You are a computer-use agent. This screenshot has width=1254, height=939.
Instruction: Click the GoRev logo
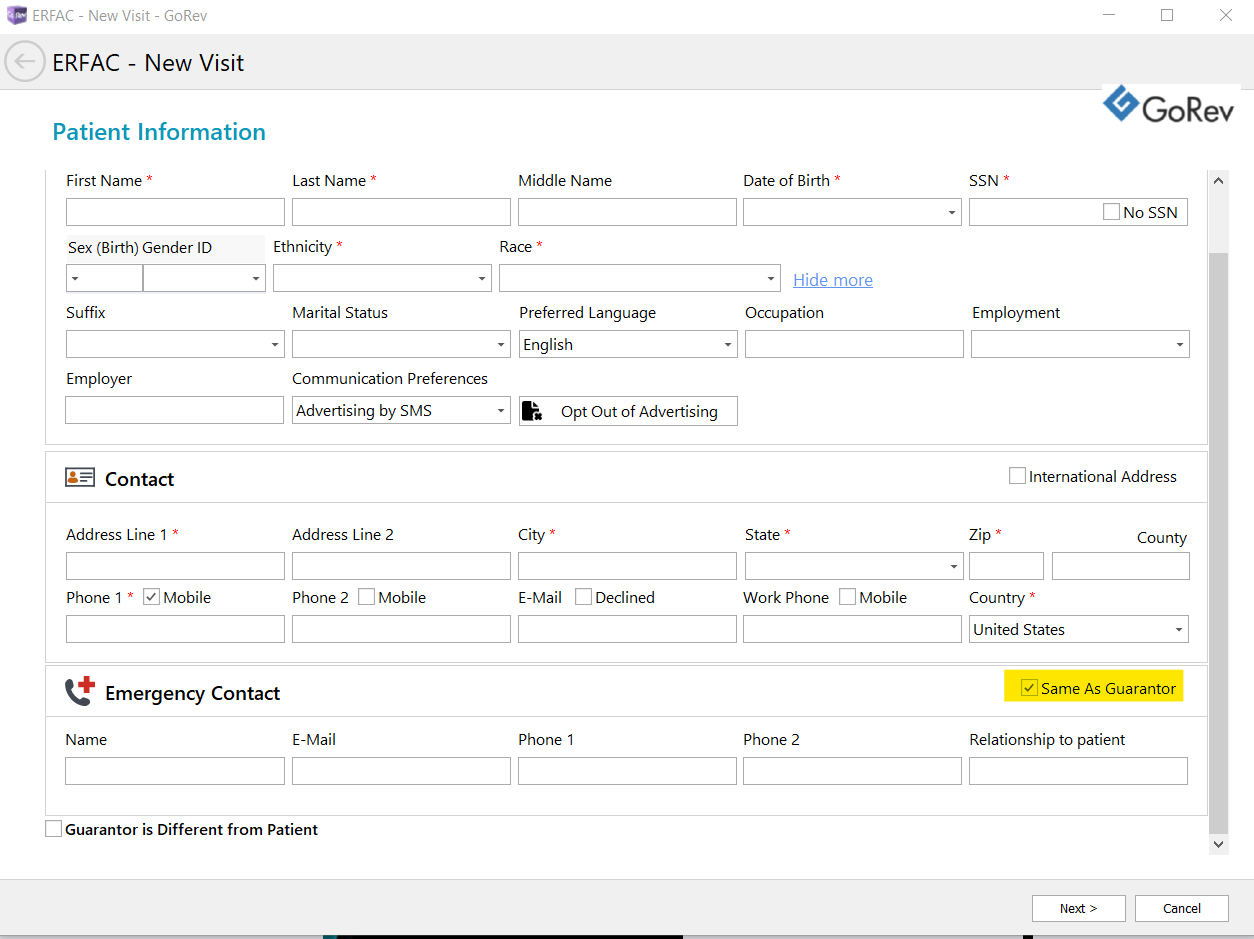tap(1170, 104)
